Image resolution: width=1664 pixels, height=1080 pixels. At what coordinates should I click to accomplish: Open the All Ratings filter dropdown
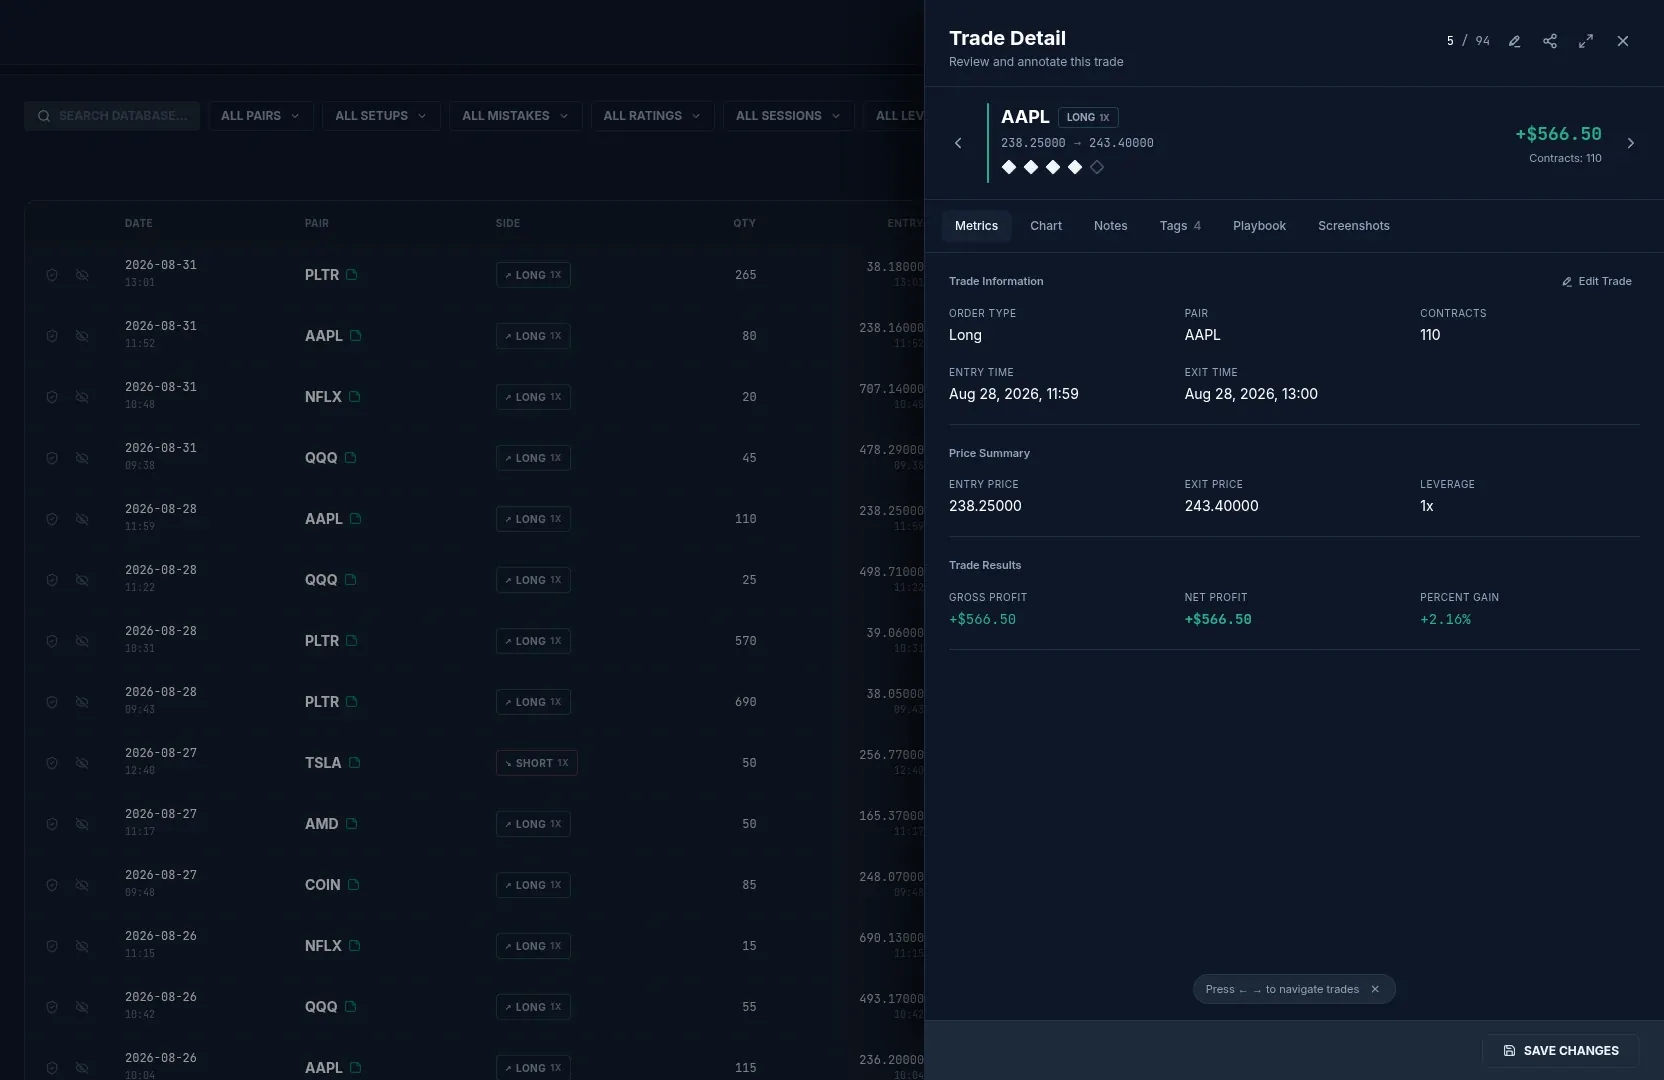tap(652, 116)
